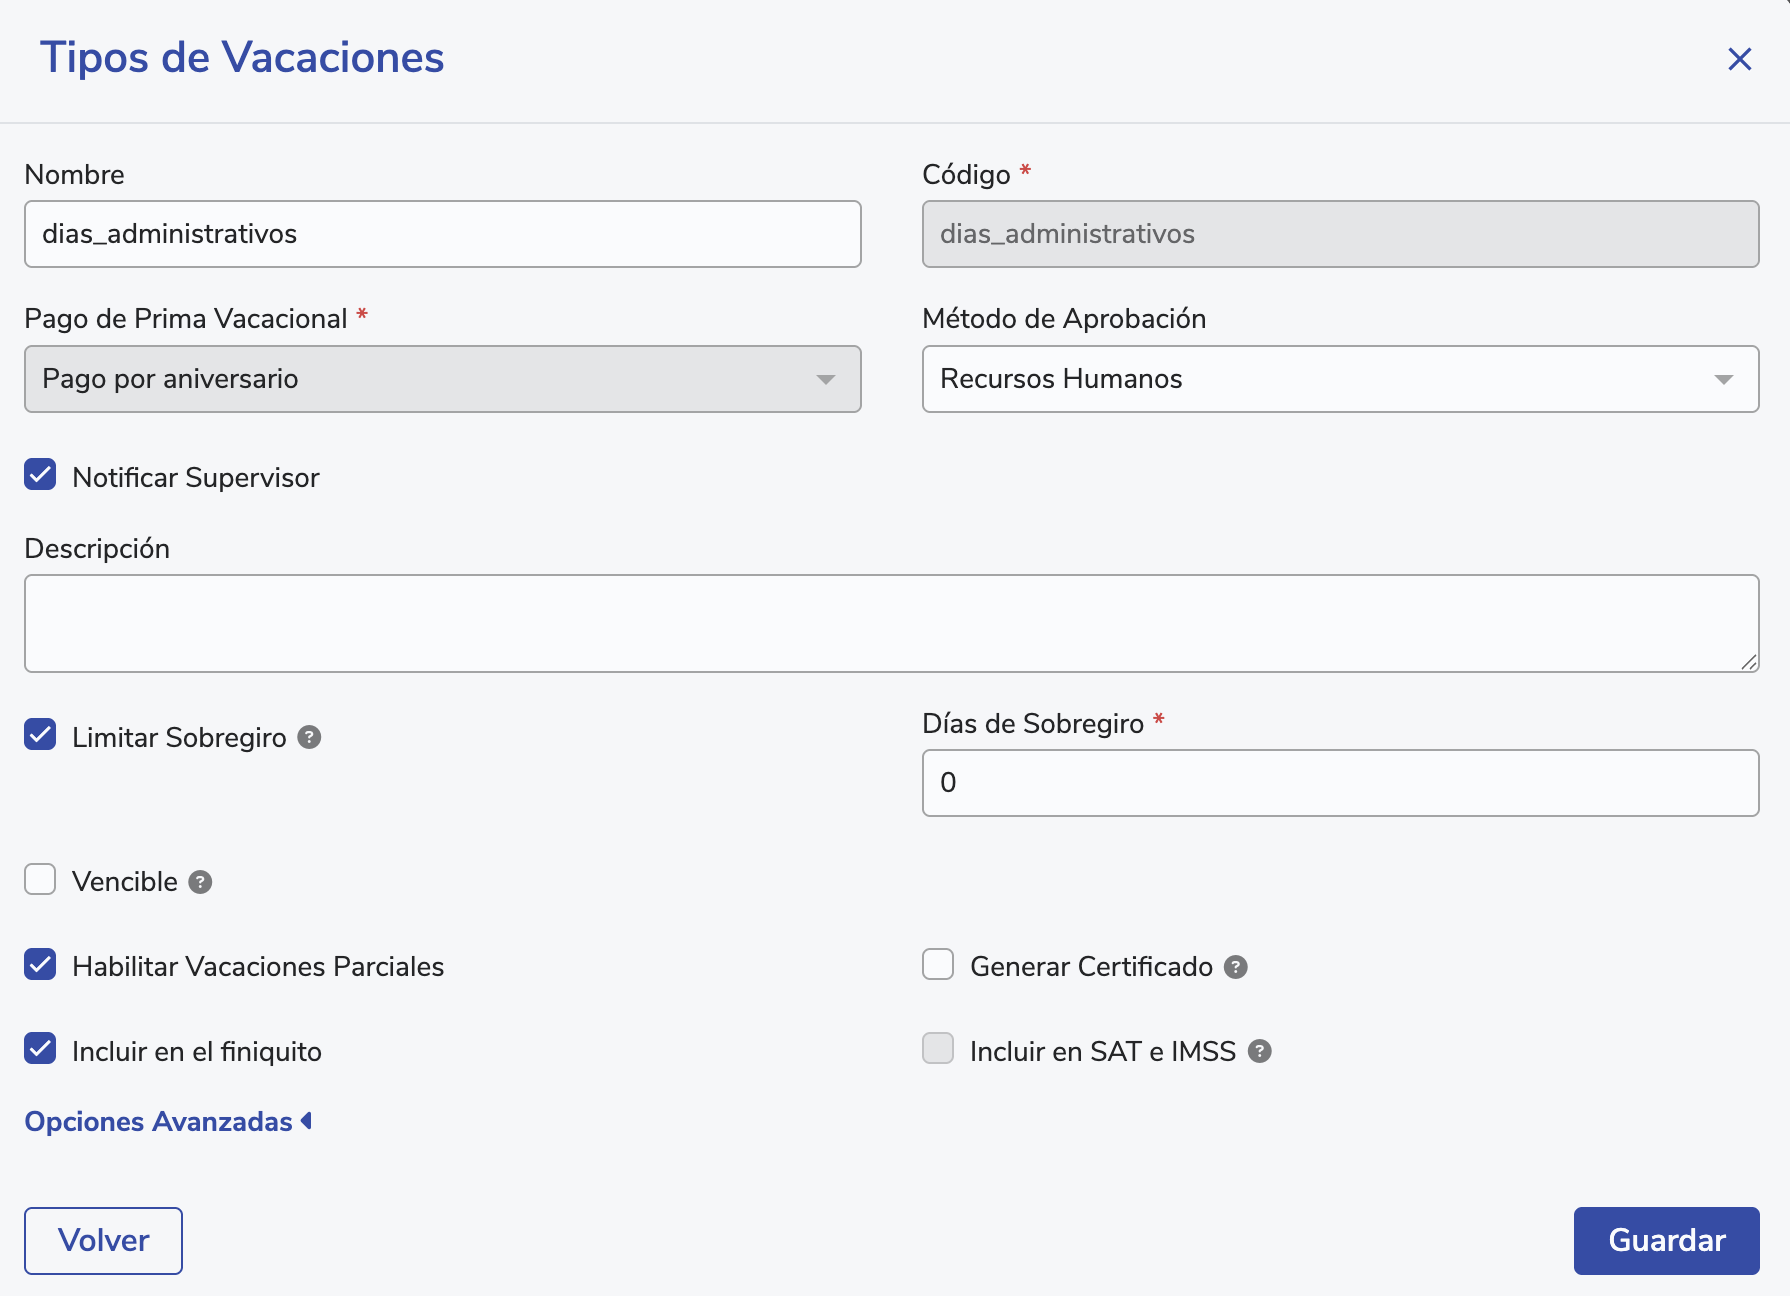Open help icon next to Generar Certificado

coord(1236,967)
